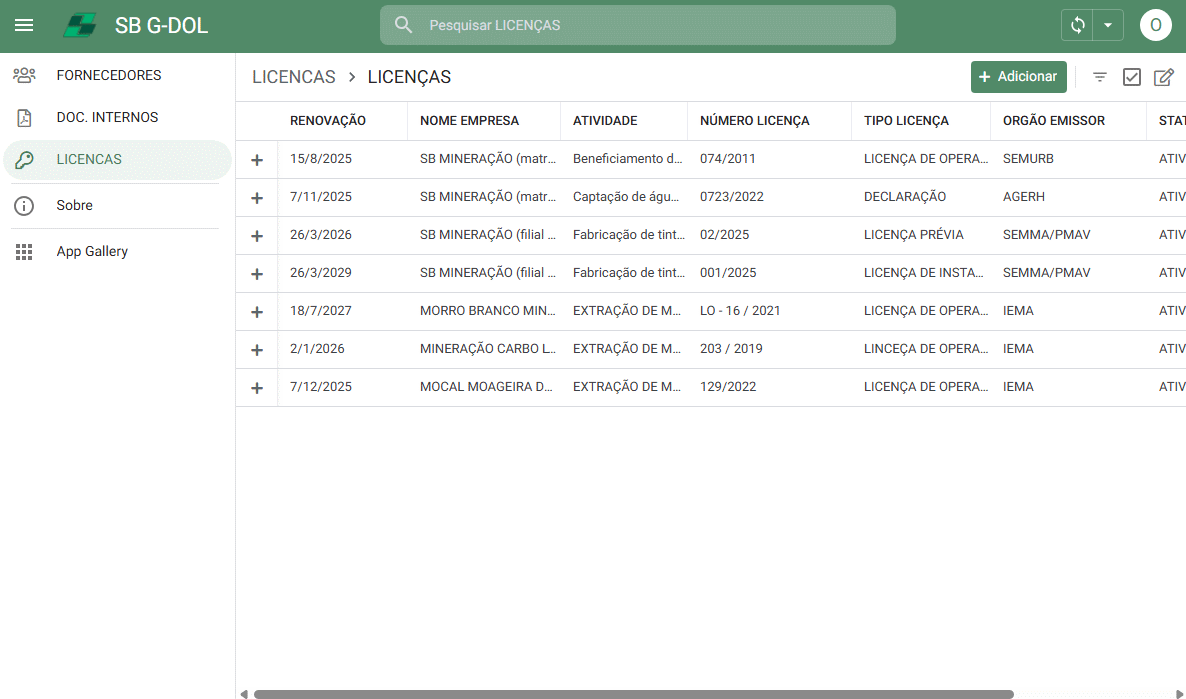Navigate via the LICENCAS breadcrumb link
Image resolution: width=1186 pixels, height=699 pixels.
[x=293, y=76]
